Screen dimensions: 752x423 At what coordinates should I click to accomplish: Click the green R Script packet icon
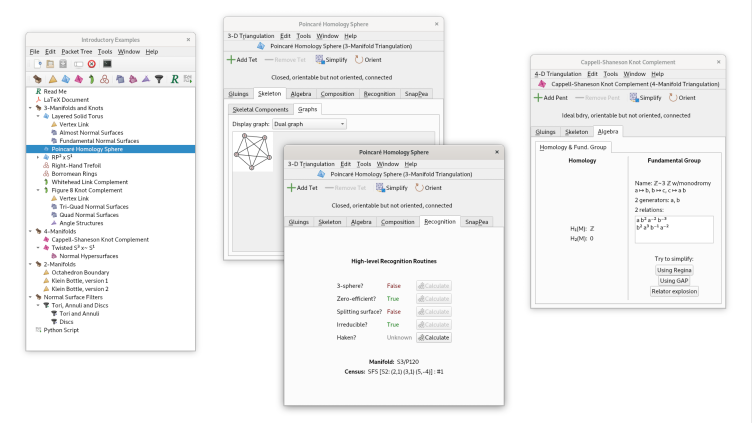(174, 78)
